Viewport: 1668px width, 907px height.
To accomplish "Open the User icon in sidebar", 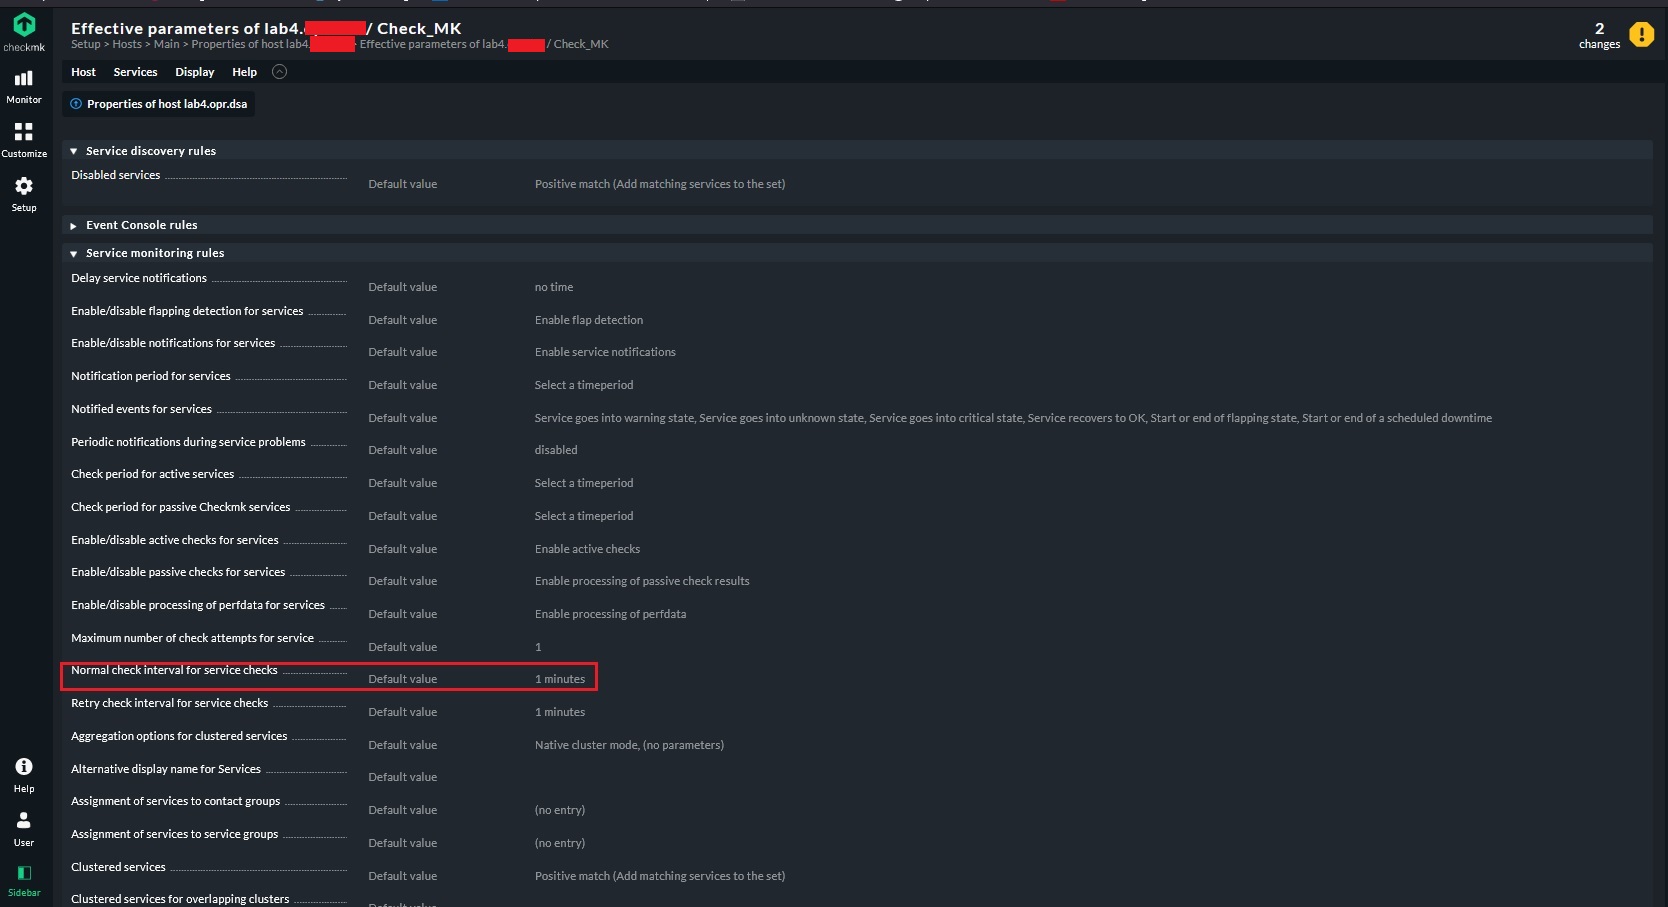I will 23,821.
